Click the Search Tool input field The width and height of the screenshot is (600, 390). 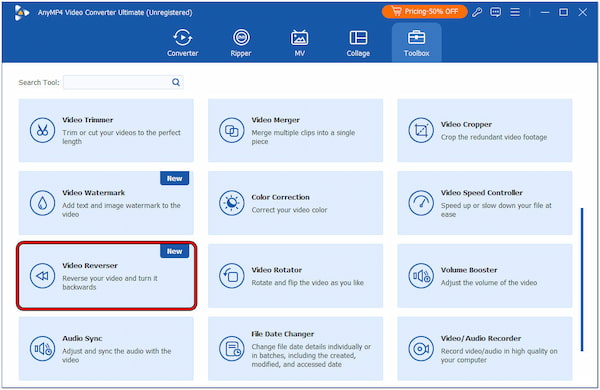tap(123, 82)
